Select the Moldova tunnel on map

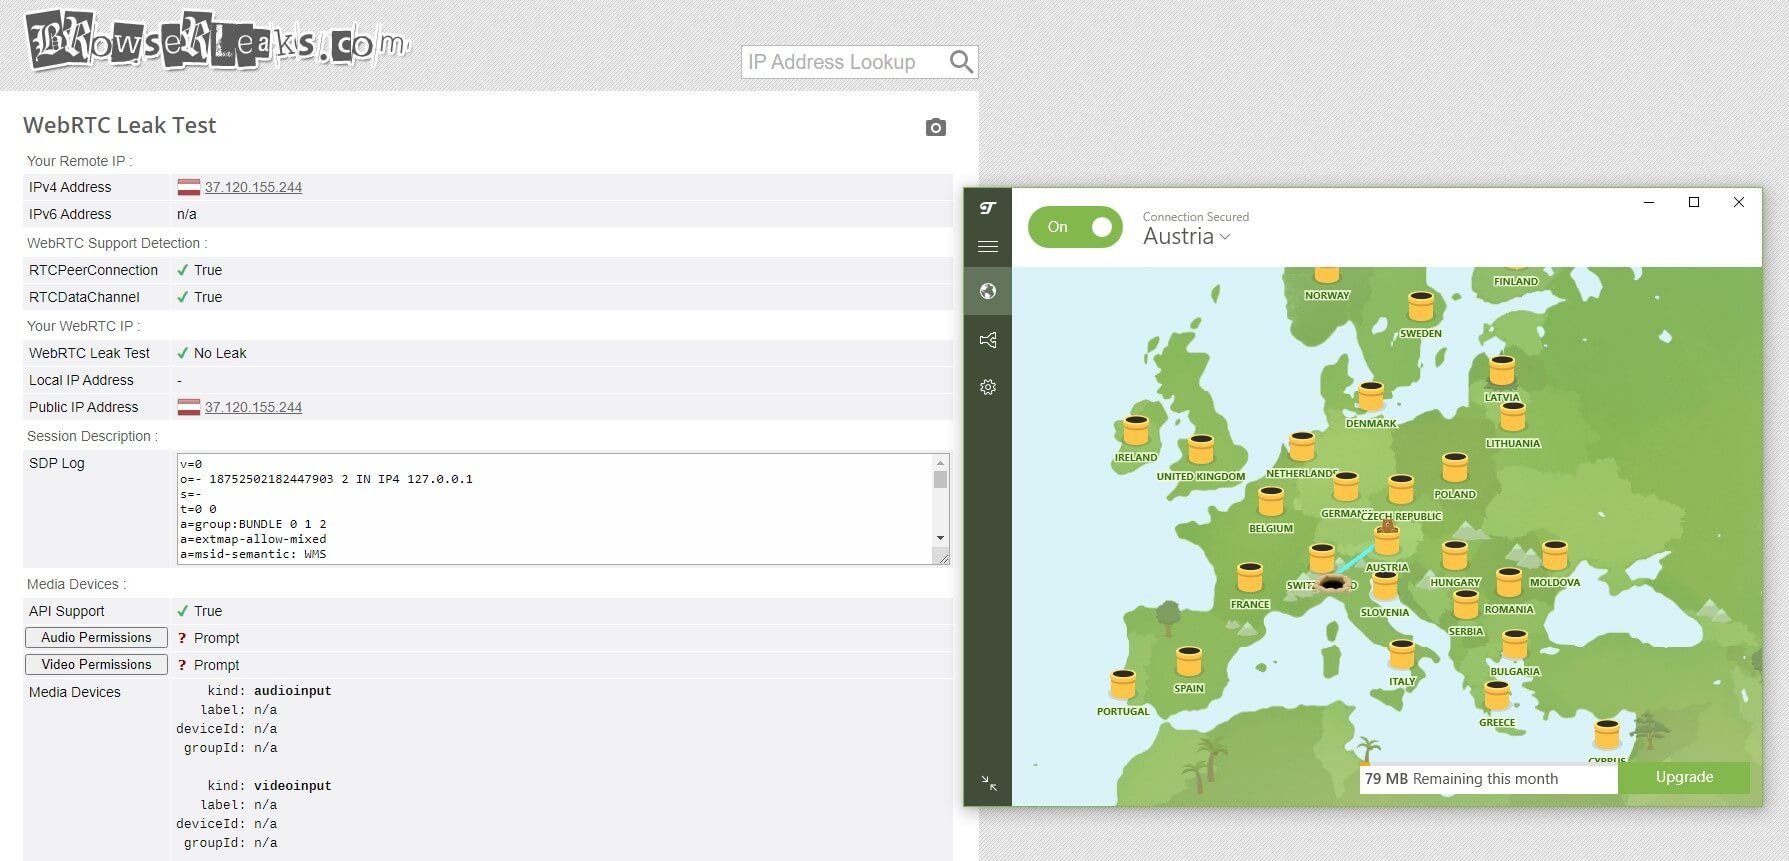coord(1555,556)
